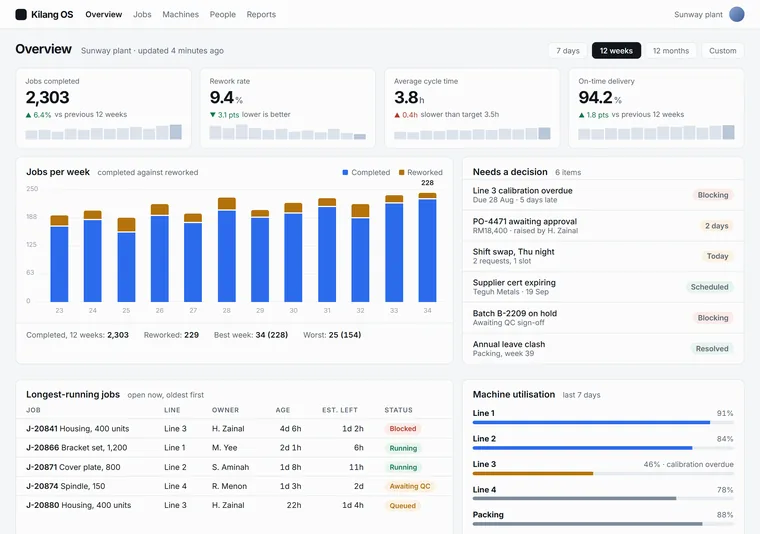Click the Line 2 utilisation bar

603,448
